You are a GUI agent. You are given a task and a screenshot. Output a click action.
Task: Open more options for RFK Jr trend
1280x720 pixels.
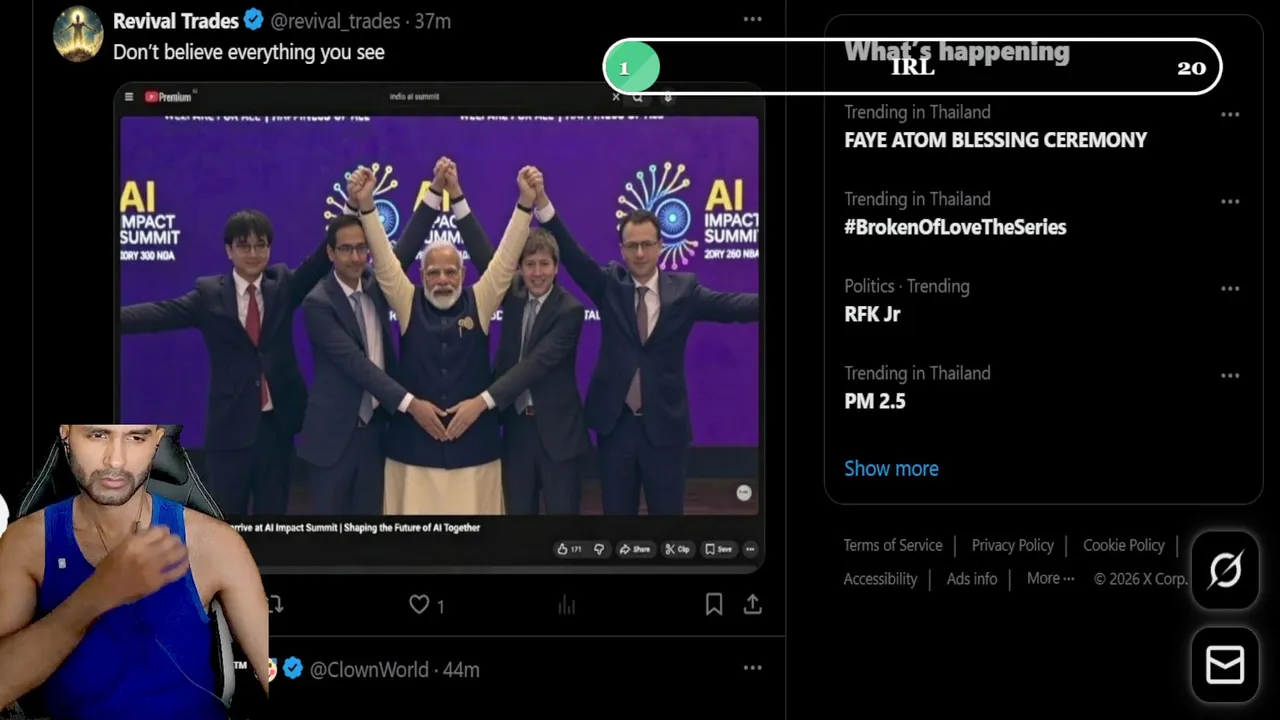1230,288
